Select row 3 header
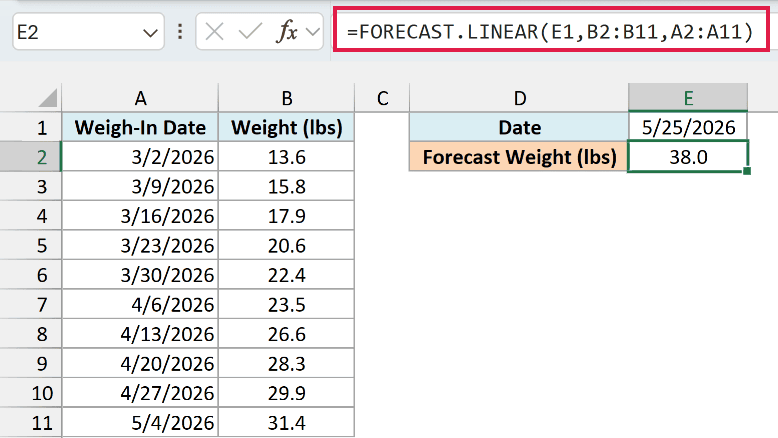The image size is (778, 438). tap(31, 187)
